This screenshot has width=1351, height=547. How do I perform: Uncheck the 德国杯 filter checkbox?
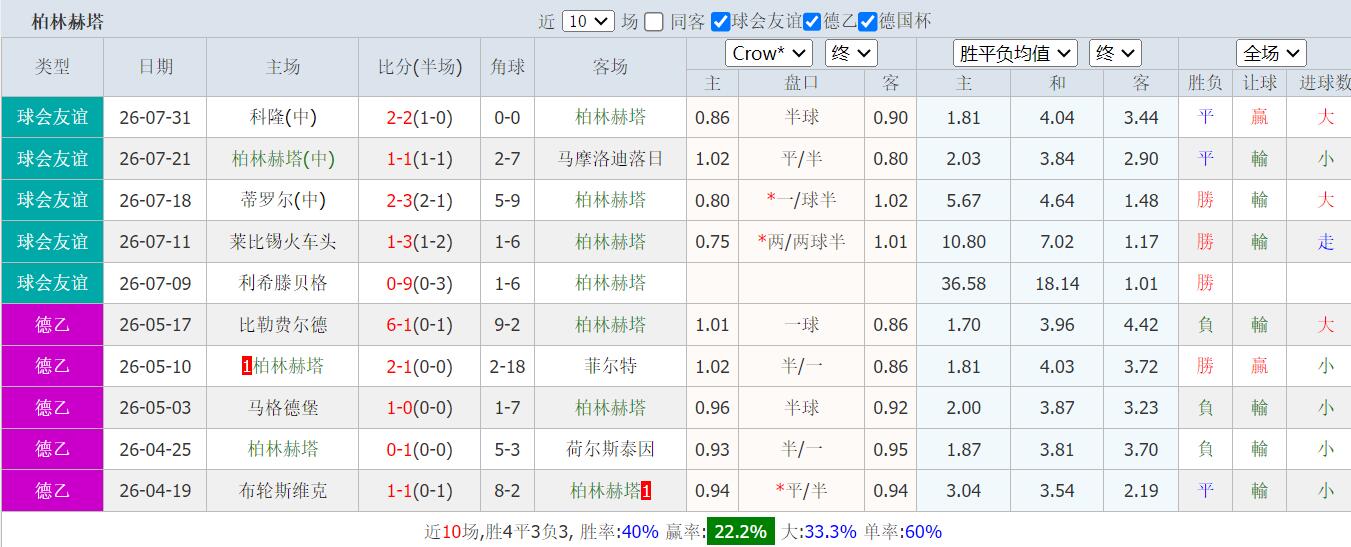[x=868, y=22]
